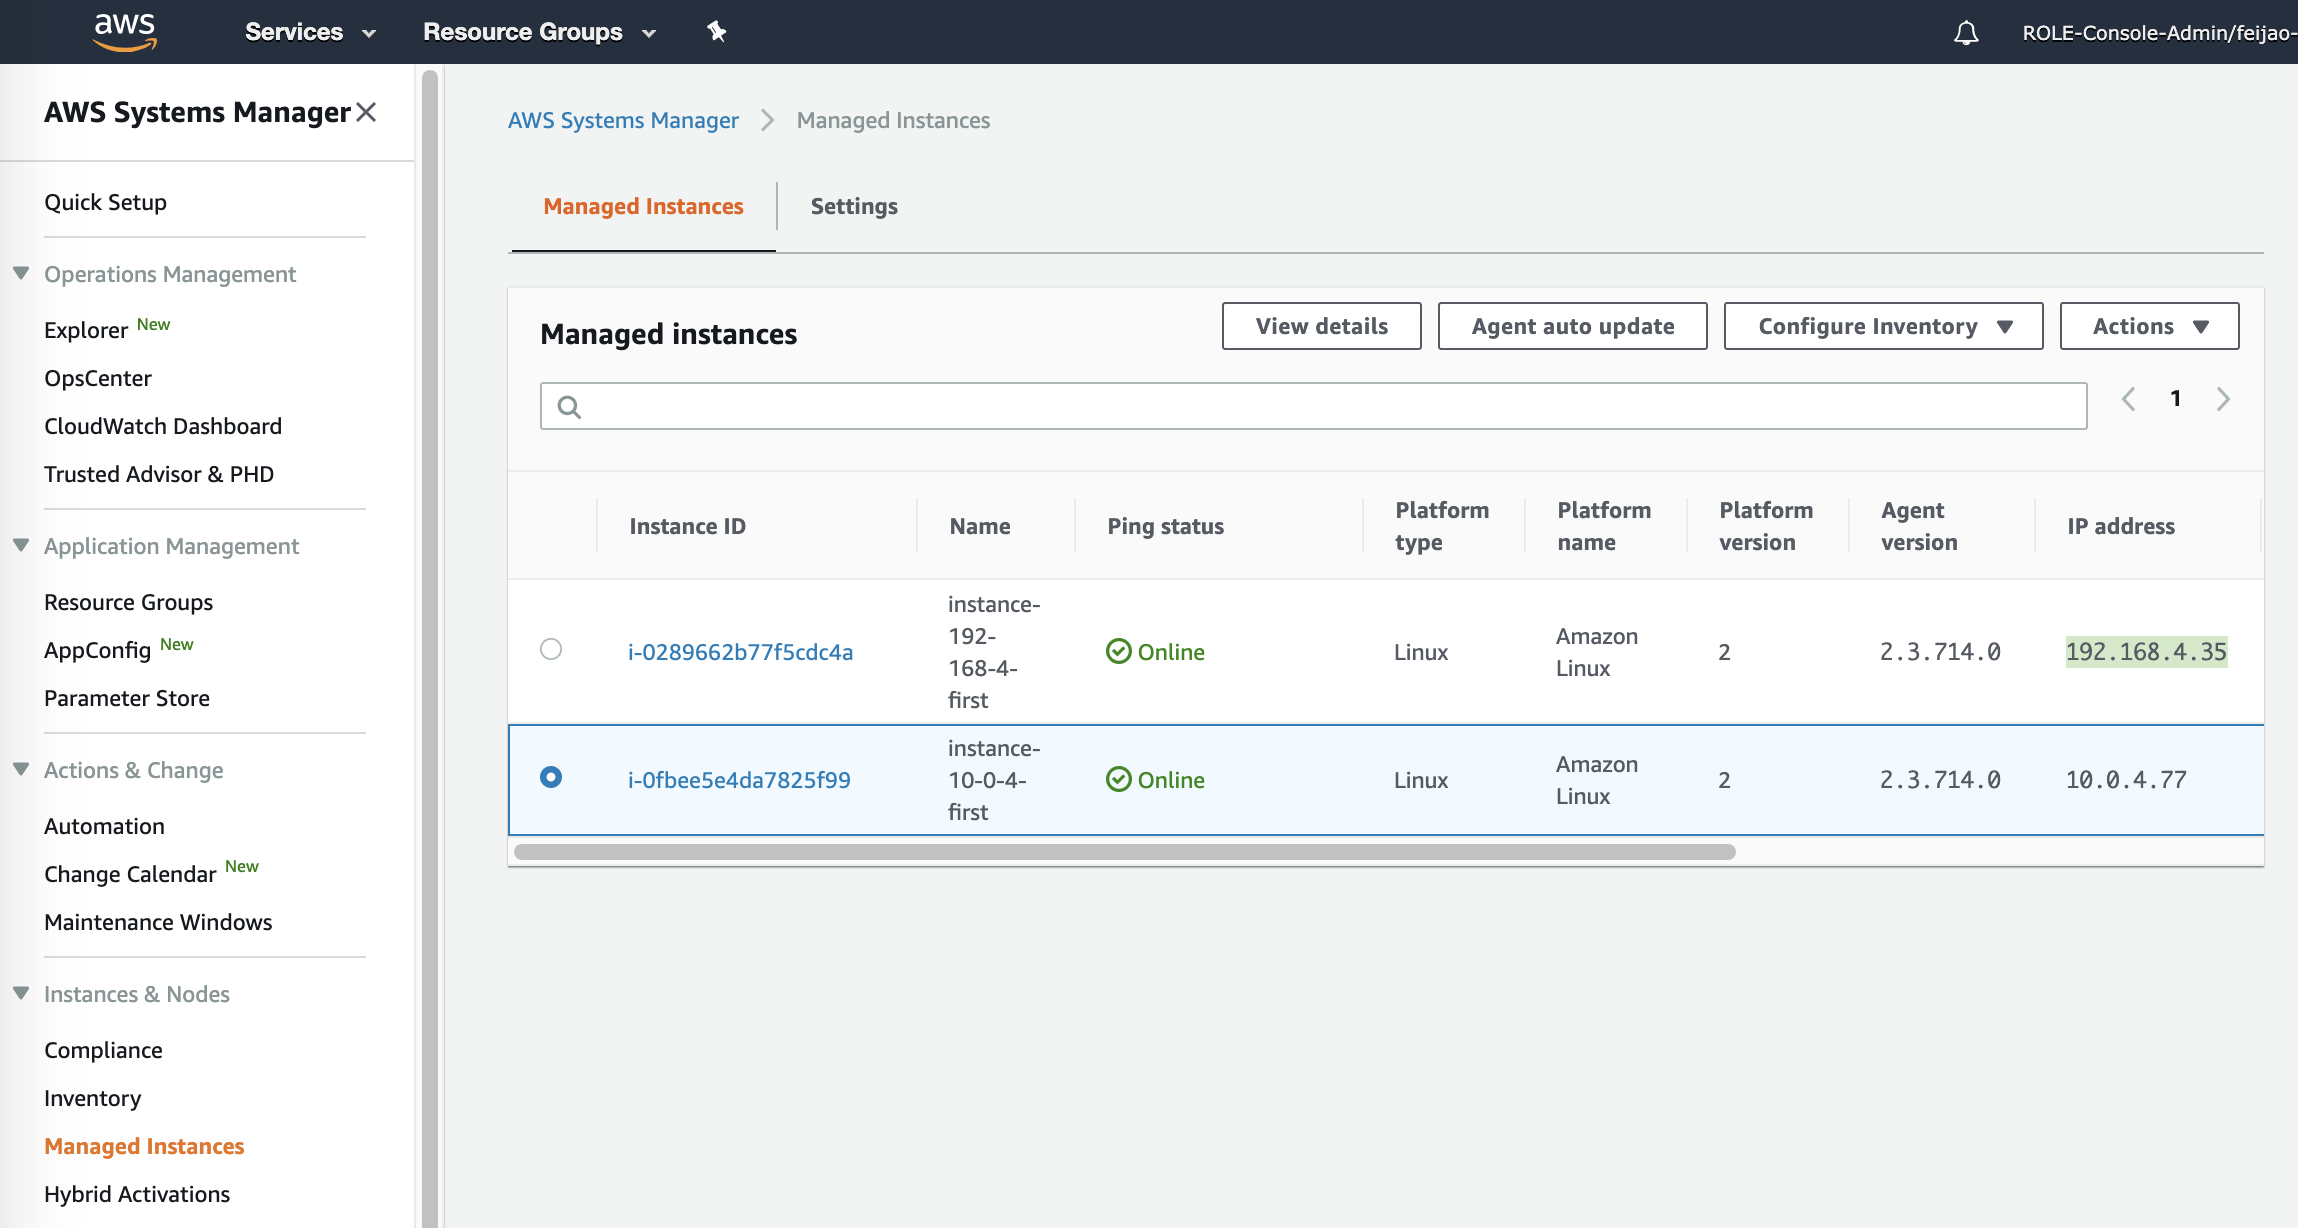2298x1228 pixels.
Task: Go to next page arrow
Action: click(2223, 399)
